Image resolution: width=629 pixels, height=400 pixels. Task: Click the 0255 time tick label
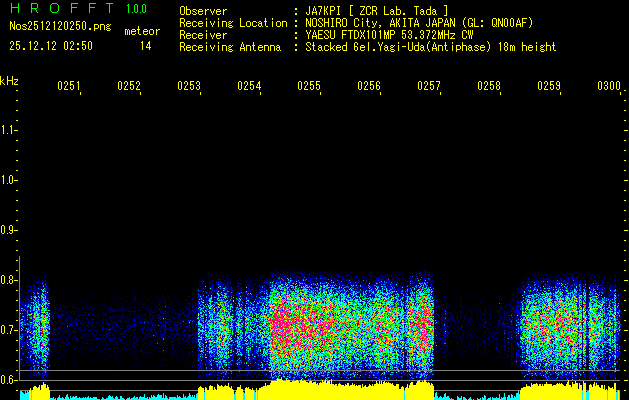coord(309,87)
